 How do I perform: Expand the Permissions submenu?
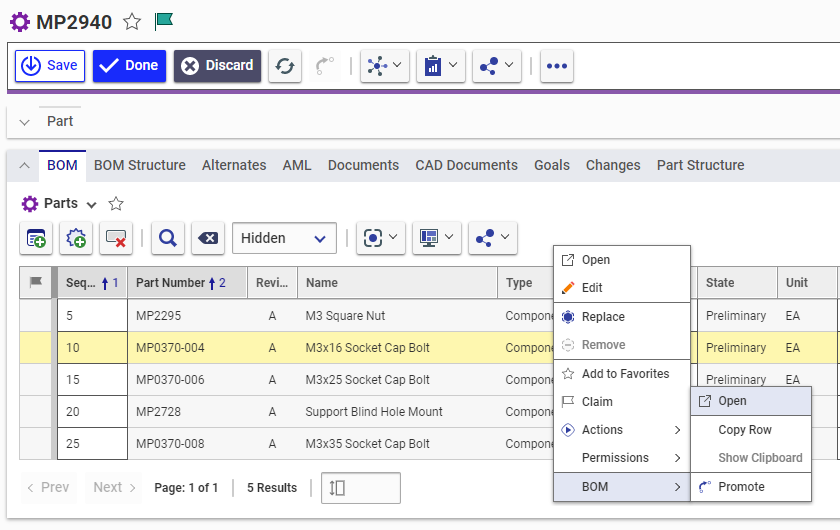pyautogui.click(x=622, y=458)
